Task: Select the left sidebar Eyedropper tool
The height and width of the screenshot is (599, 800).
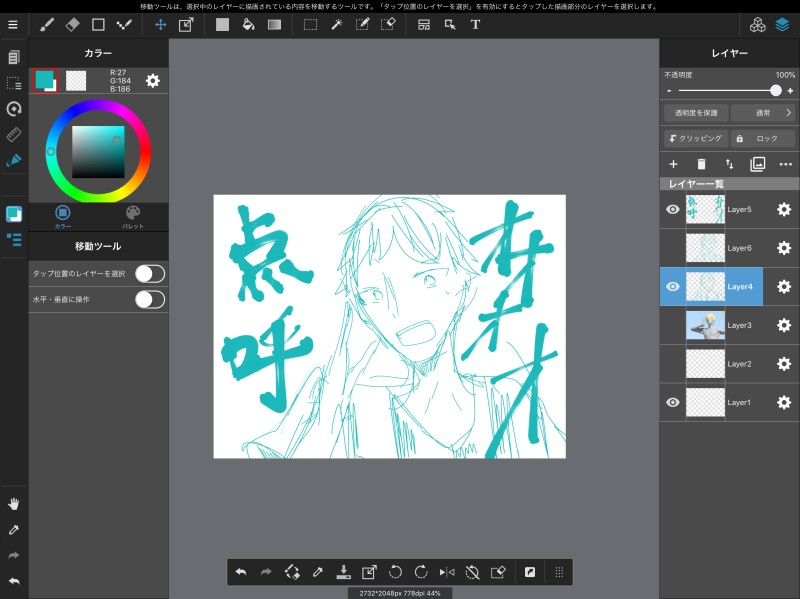Action: pos(14,530)
